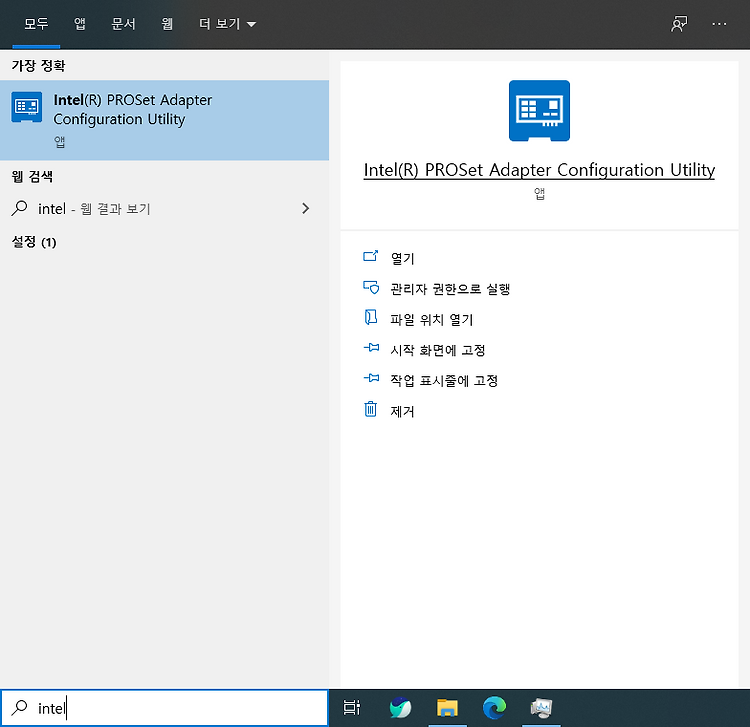Click 제거 to uninstall the app
The width and height of the screenshot is (750, 727).
[x=402, y=411]
